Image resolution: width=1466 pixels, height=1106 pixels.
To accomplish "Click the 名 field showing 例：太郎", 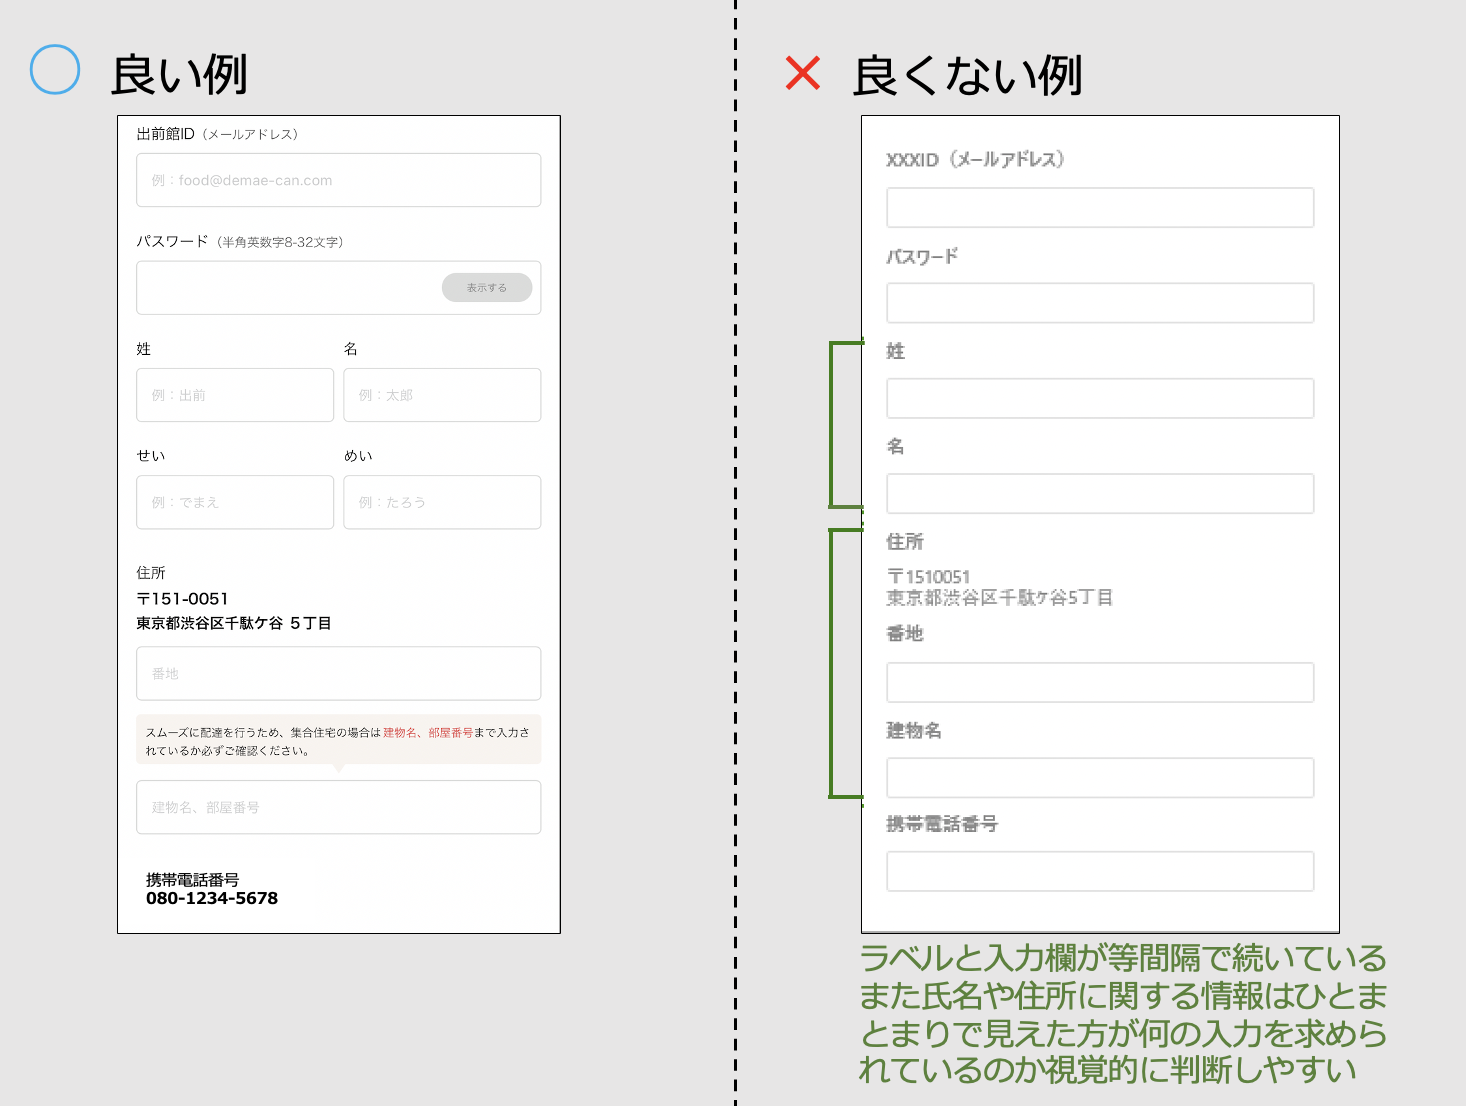I will (441, 394).
